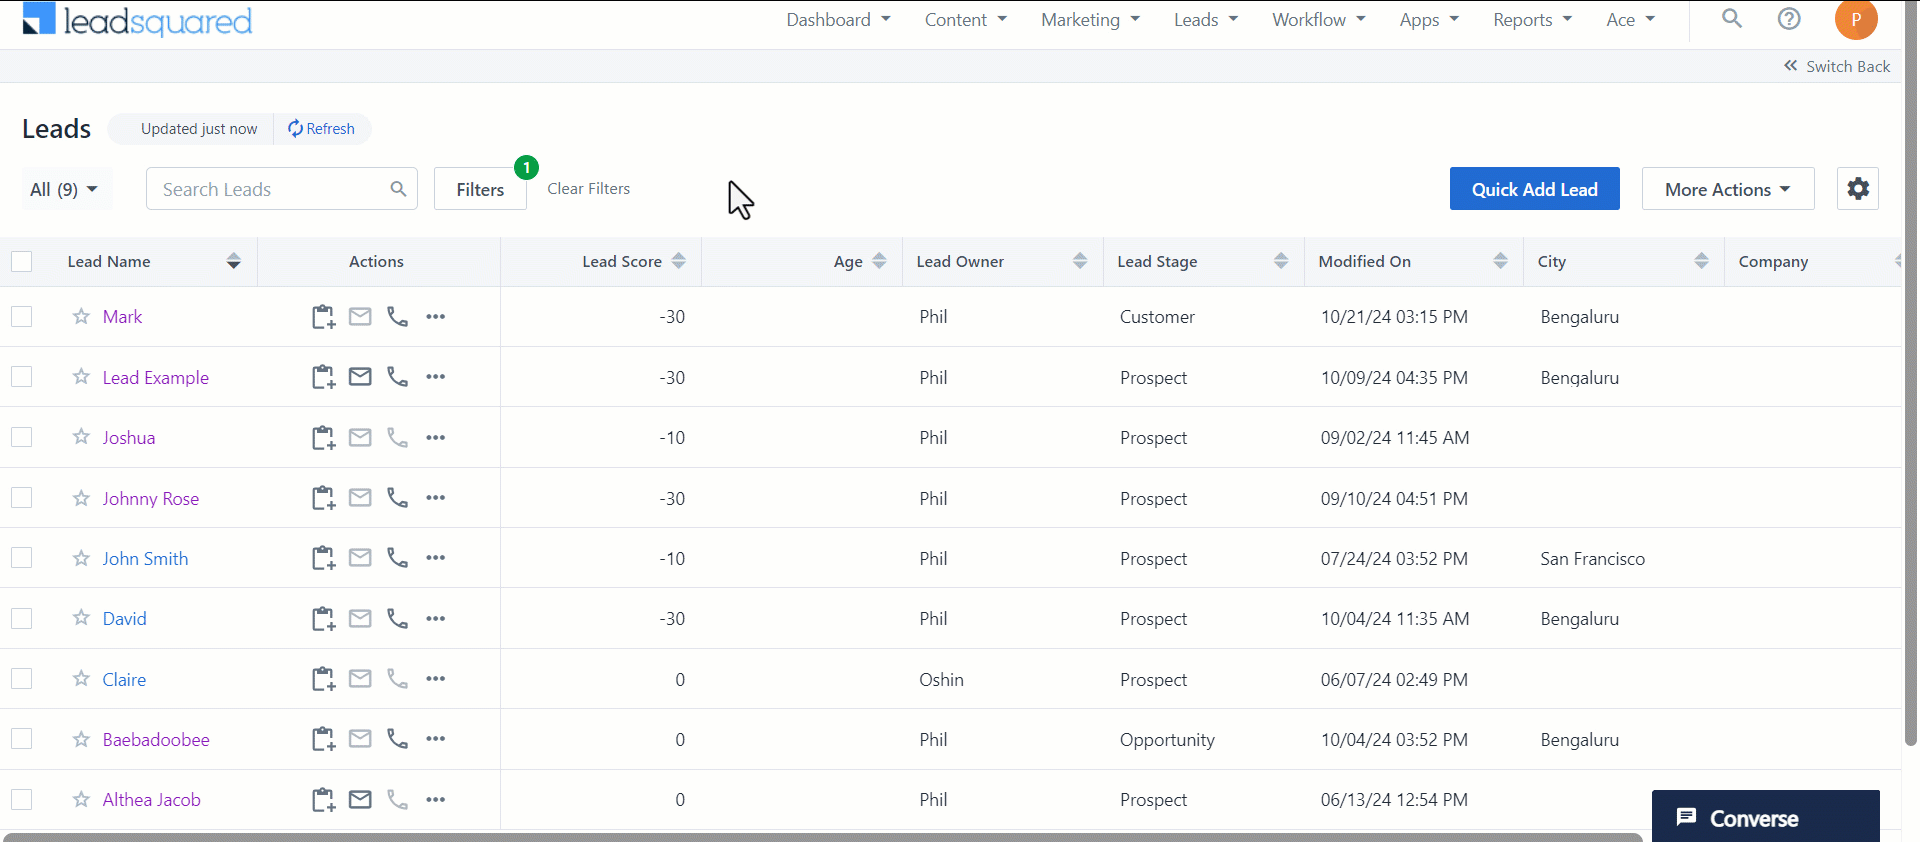Send email to Lead Example via envelope icon
1920x842 pixels.
360,377
